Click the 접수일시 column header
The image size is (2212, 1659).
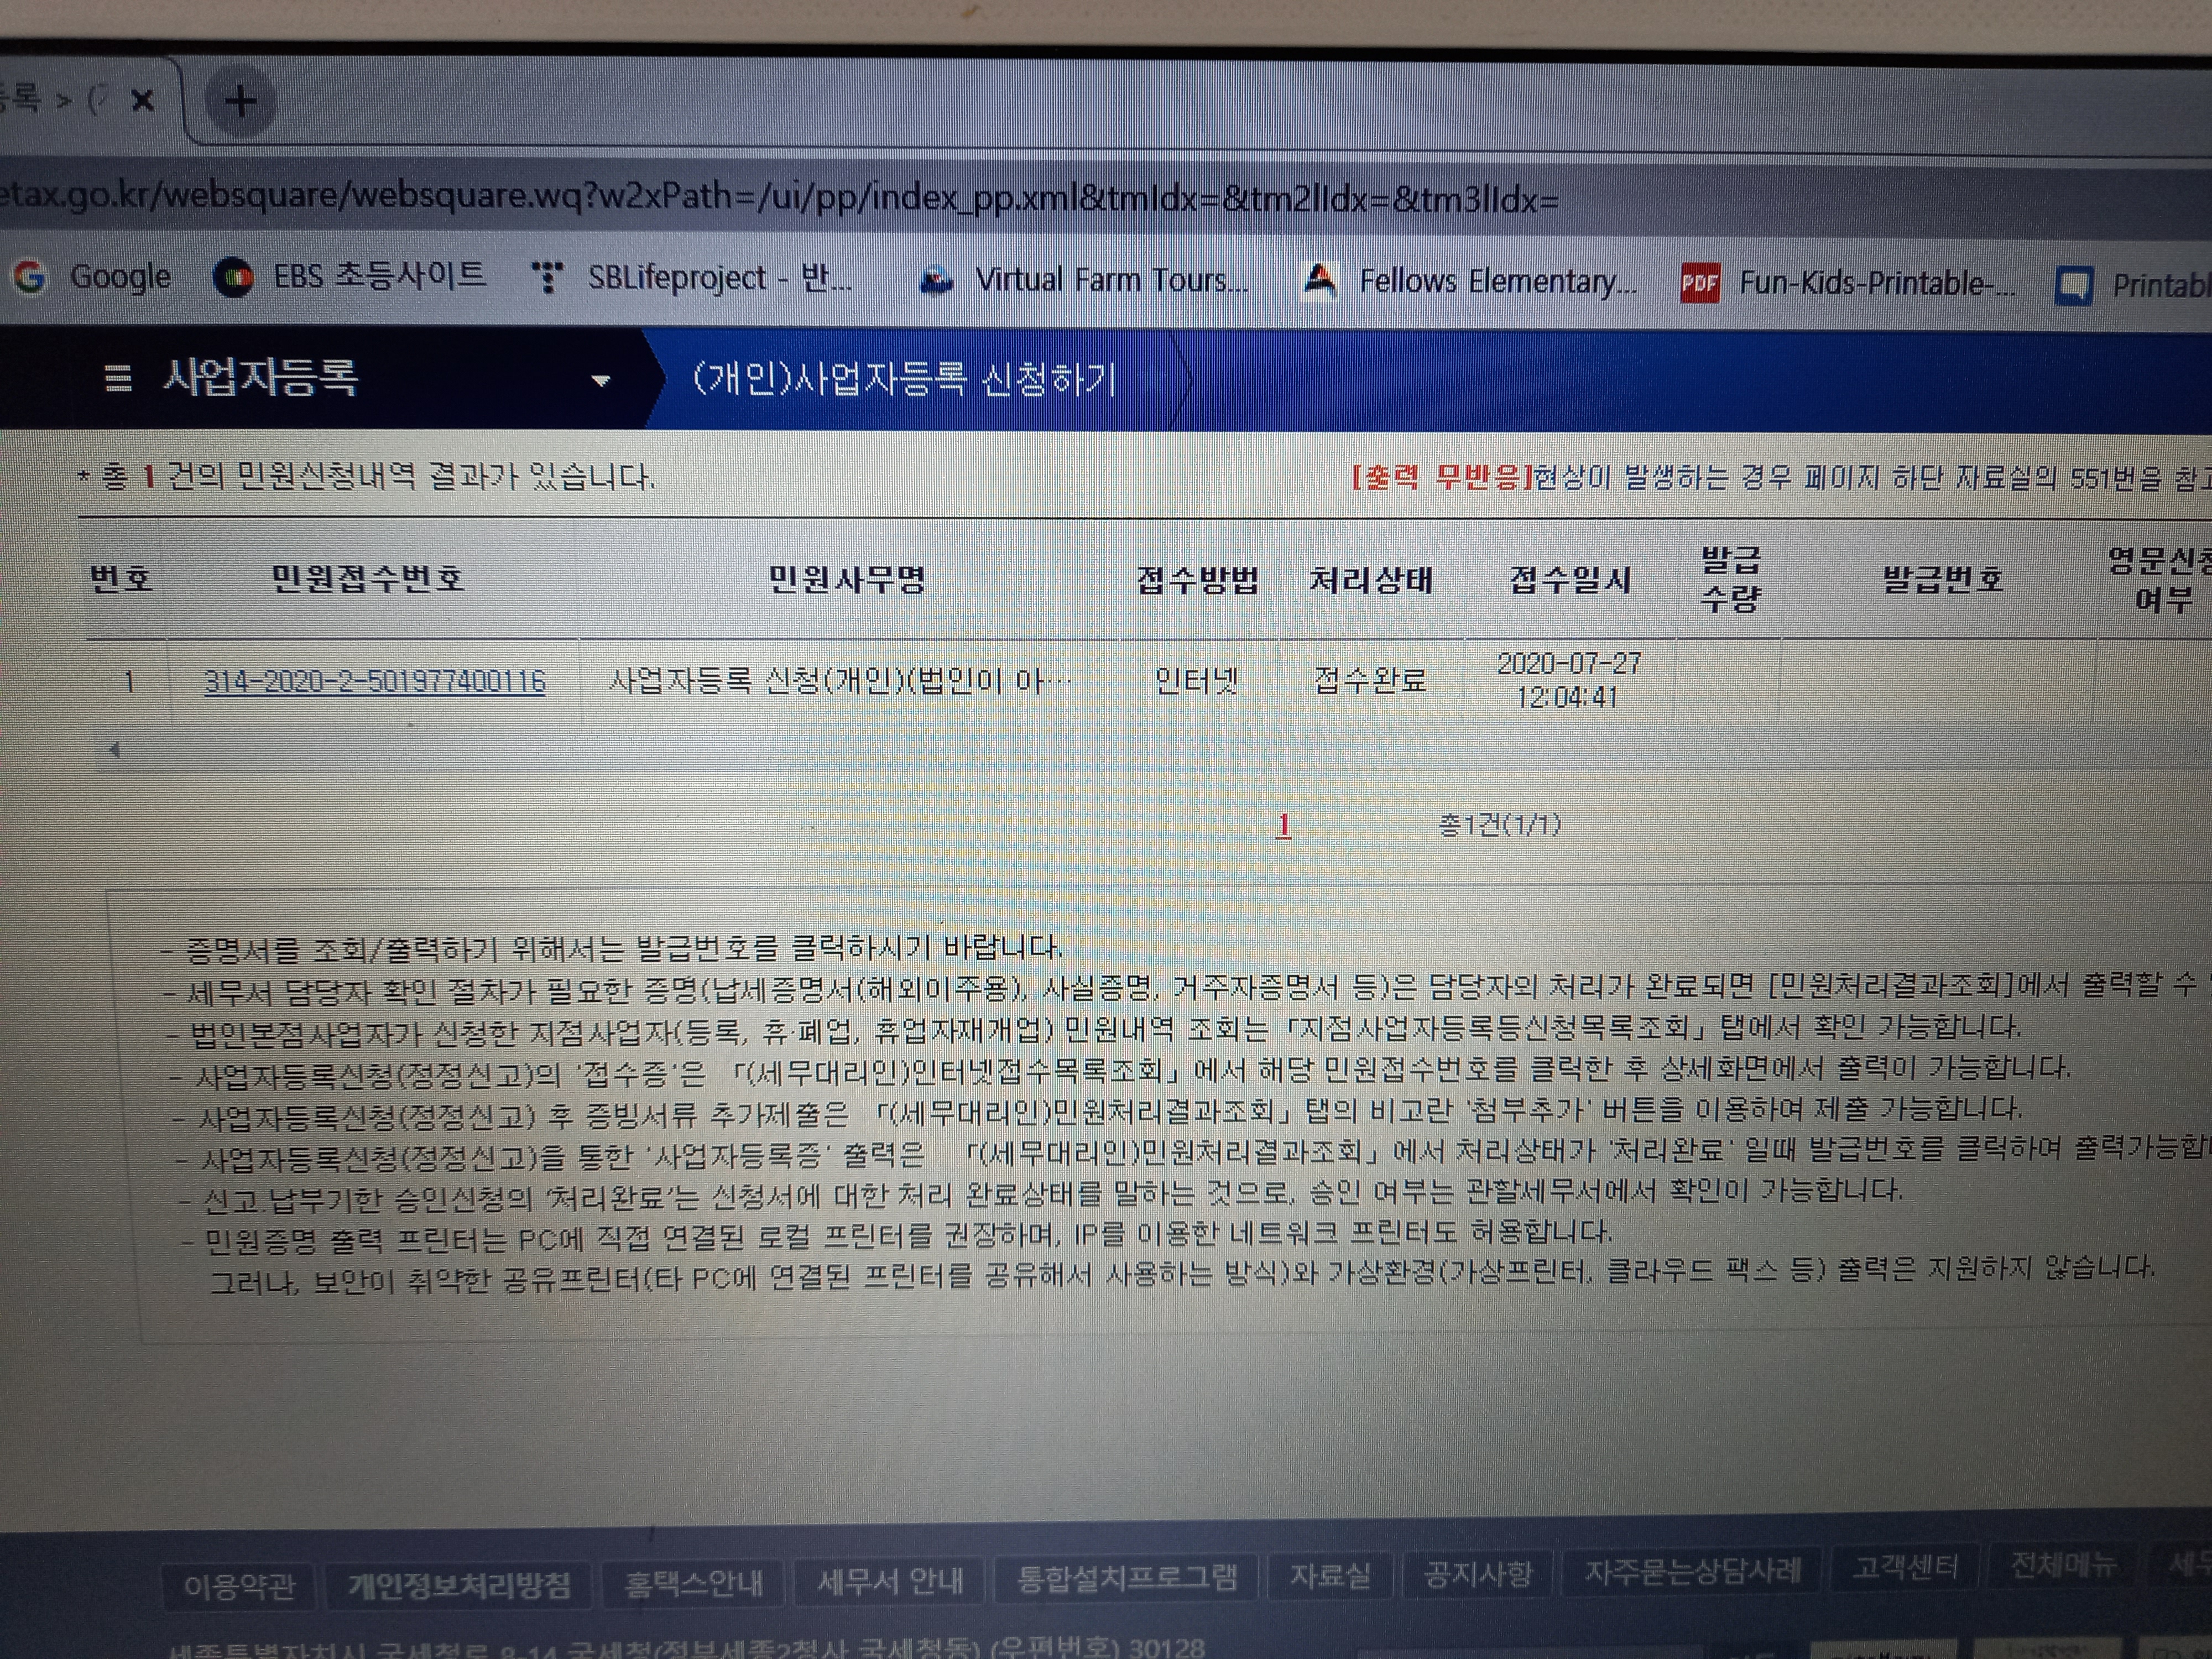(x=1570, y=580)
